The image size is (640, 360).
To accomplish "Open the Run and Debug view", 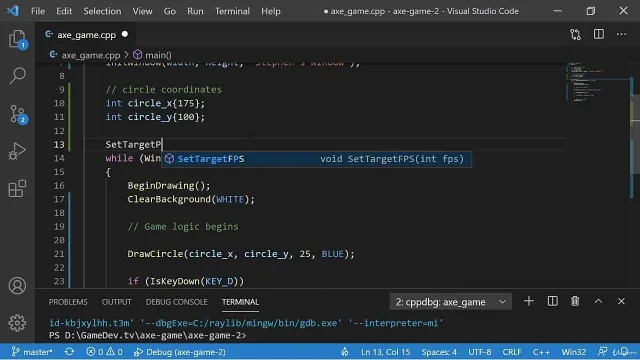I will point(17,151).
